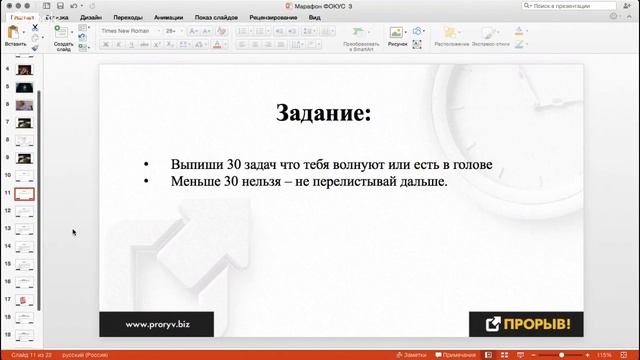Start slideshow from status bar icon
Screen dimensions: 640x360
[x=520, y=355]
